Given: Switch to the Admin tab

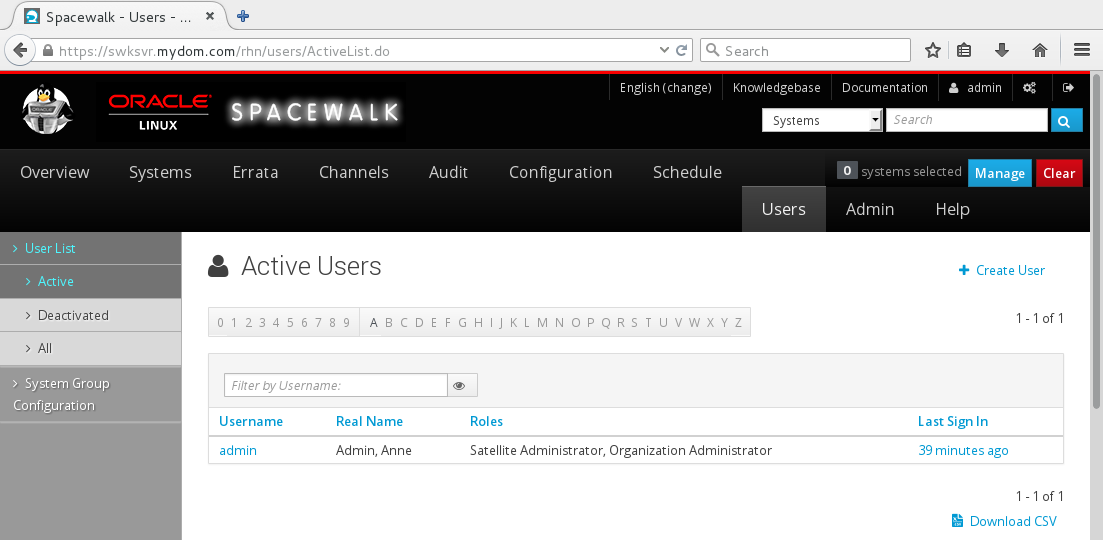Looking at the screenshot, I should coord(870,209).
